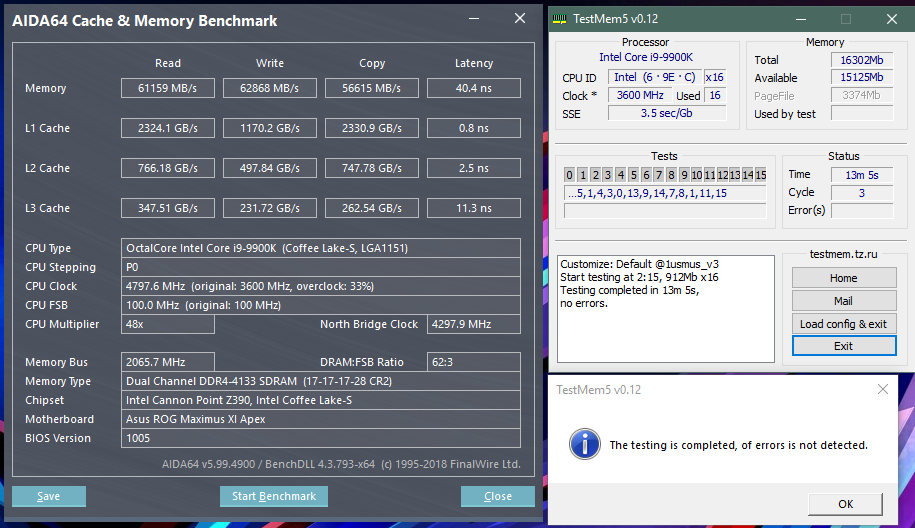
Task: Click the Status Time value 13m 5s
Action: tap(862, 174)
